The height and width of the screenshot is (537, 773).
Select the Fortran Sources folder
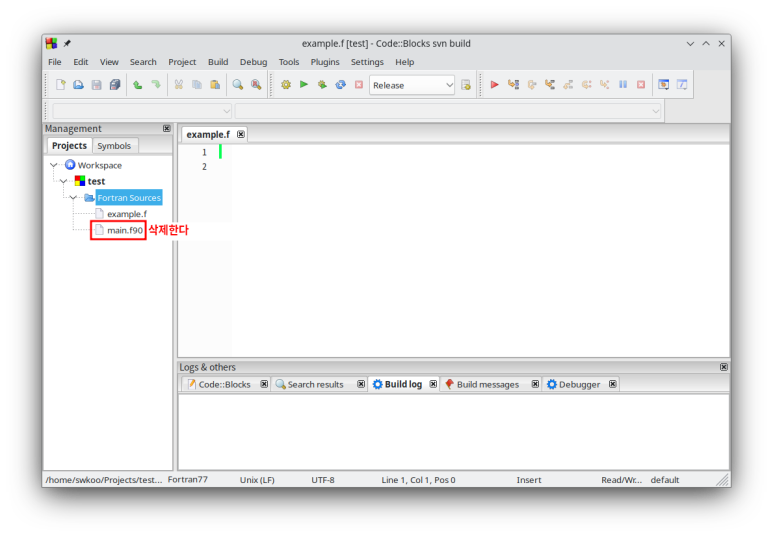pos(129,198)
